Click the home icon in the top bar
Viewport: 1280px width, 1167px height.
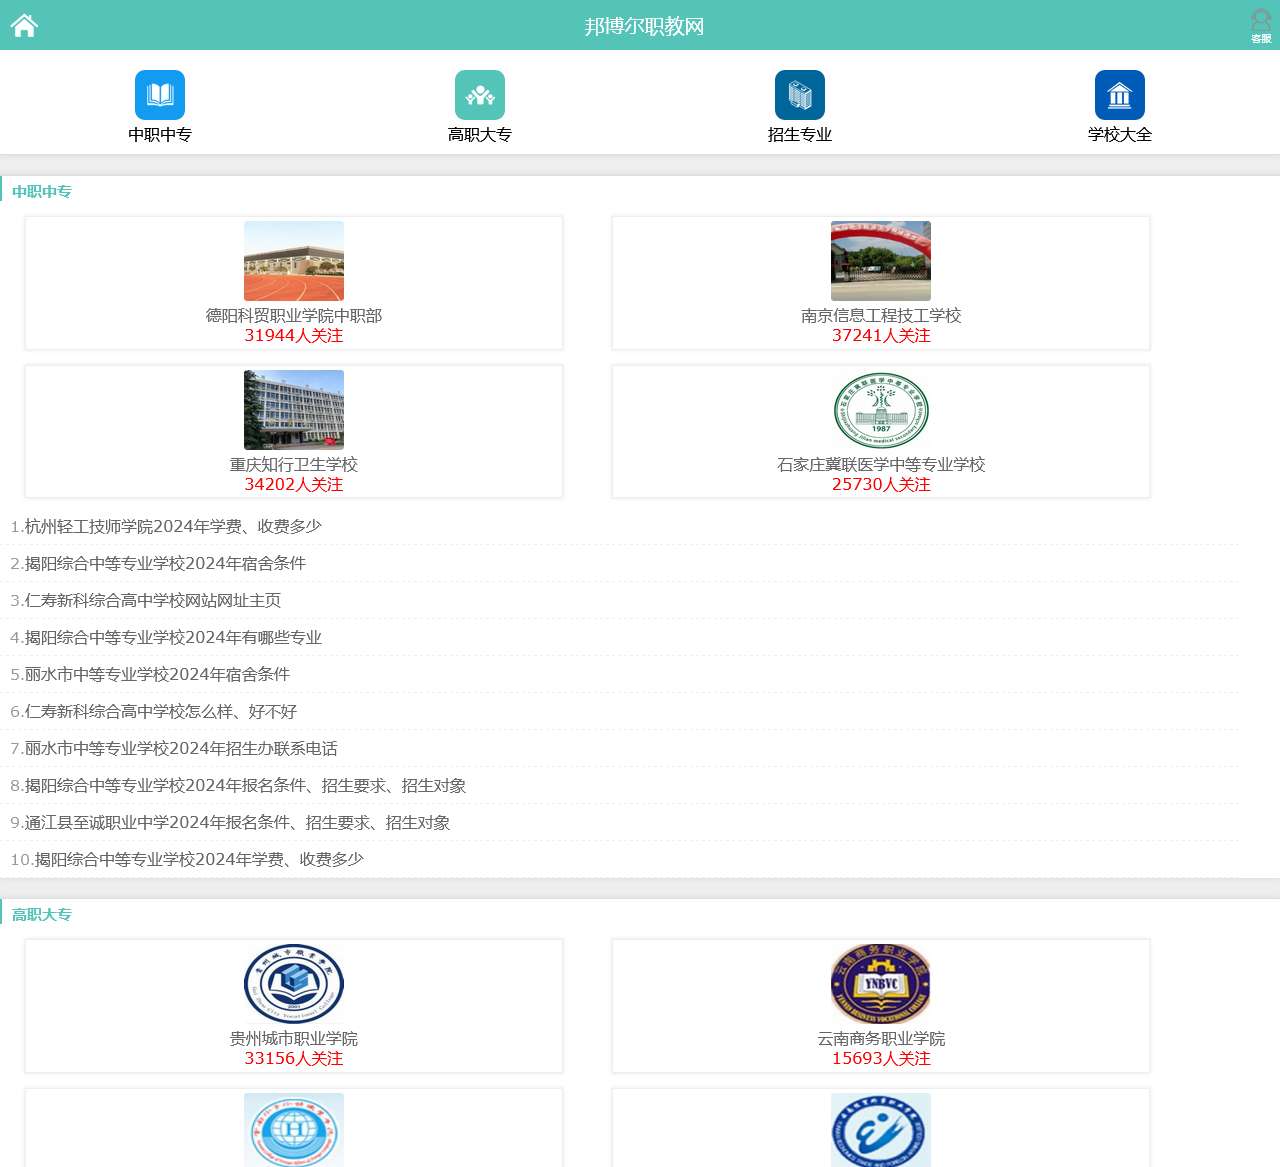coord(24,25)
